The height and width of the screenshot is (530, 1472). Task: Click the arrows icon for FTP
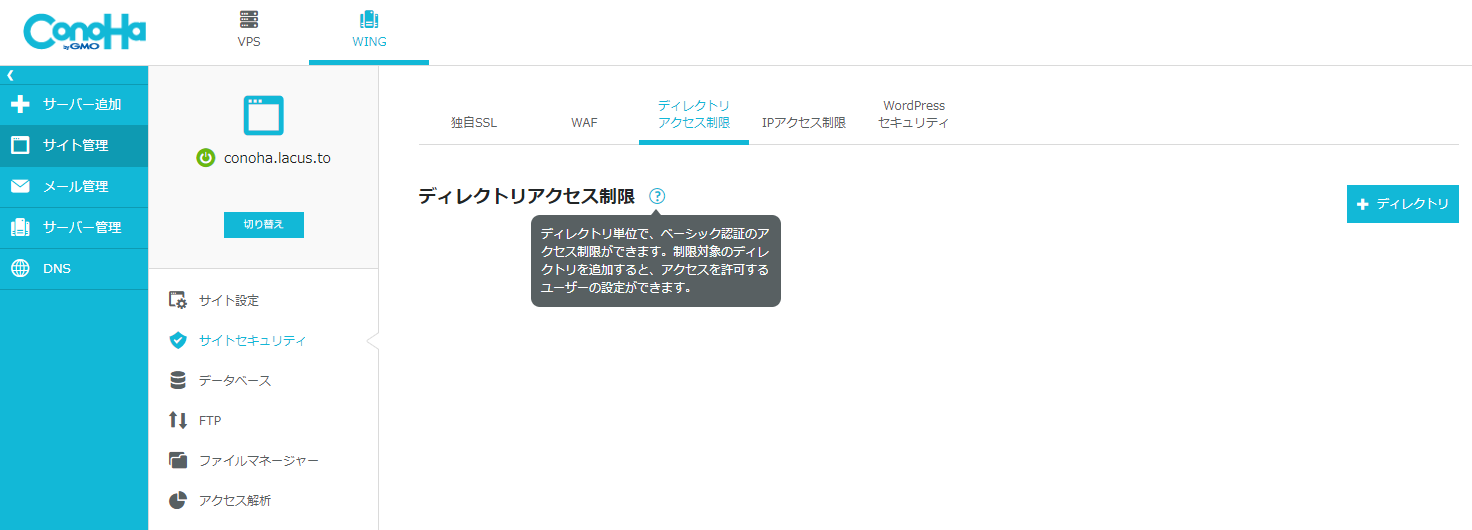coord(178,420)
